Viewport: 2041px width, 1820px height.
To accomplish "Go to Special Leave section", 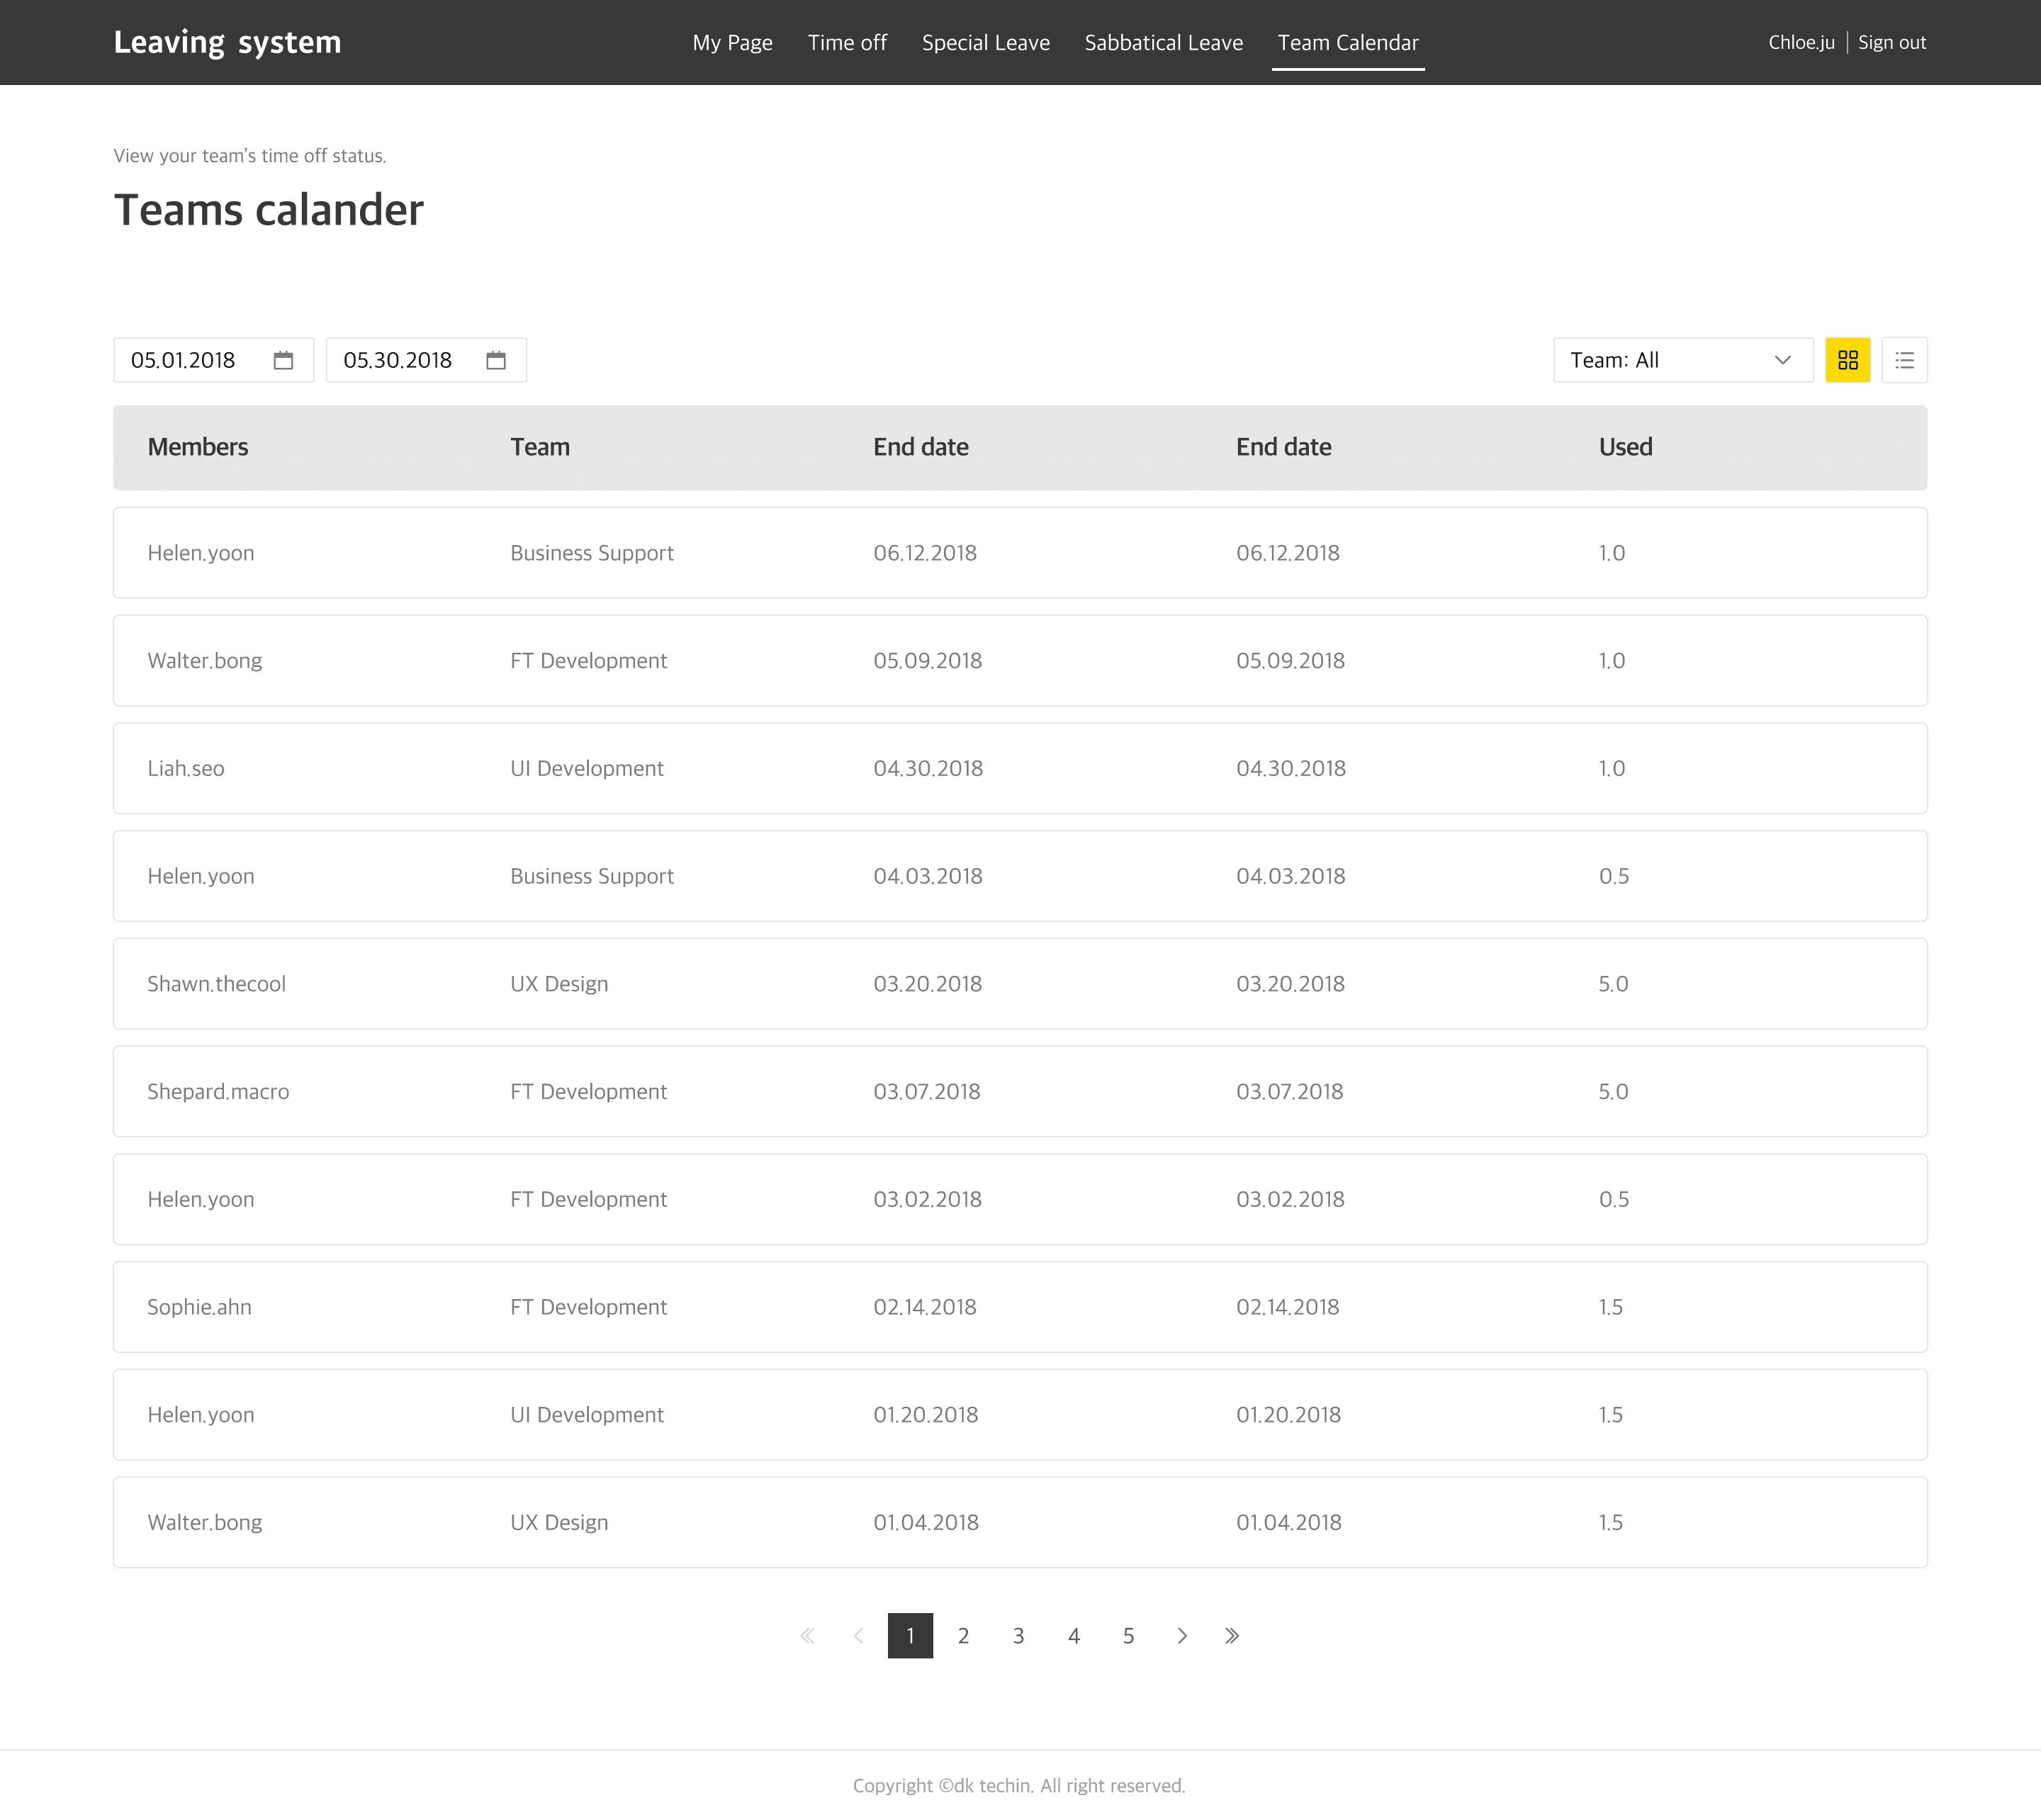I will tap(985, 43).
